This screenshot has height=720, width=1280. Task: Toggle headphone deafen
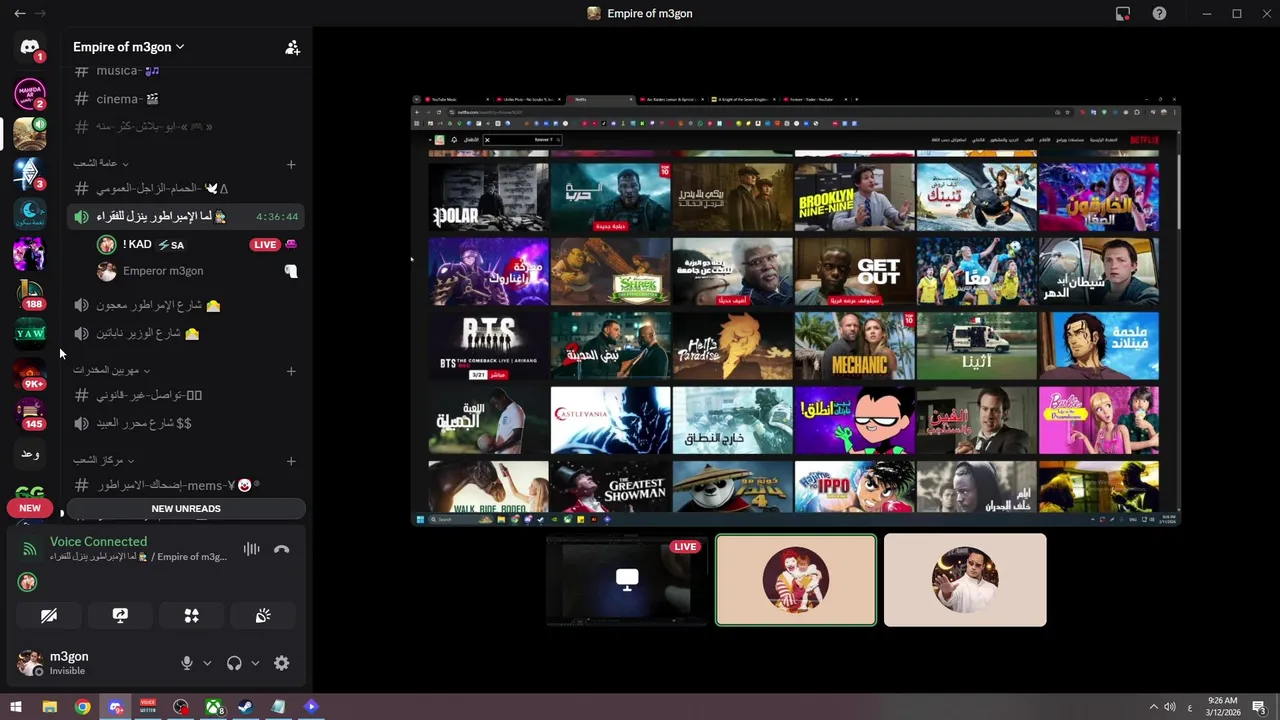click(x=234, y=663)
